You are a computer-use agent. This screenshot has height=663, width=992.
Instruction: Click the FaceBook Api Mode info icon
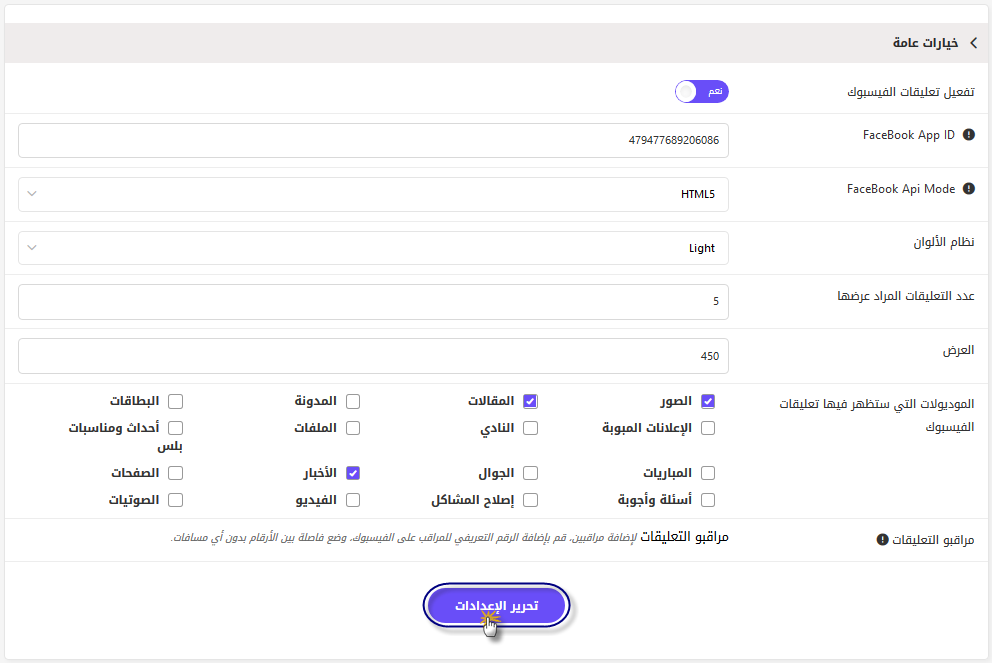coord(969,189)
